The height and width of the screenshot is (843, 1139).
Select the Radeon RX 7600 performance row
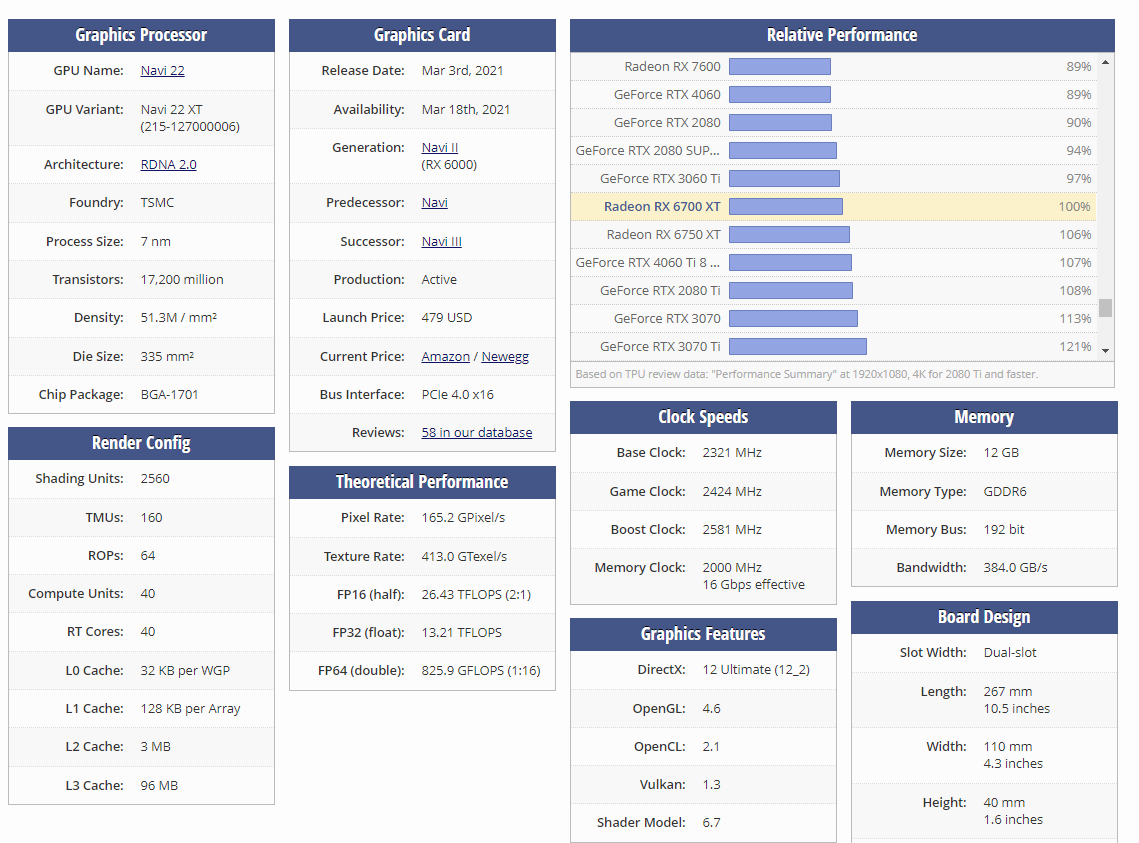click(833, 67)
